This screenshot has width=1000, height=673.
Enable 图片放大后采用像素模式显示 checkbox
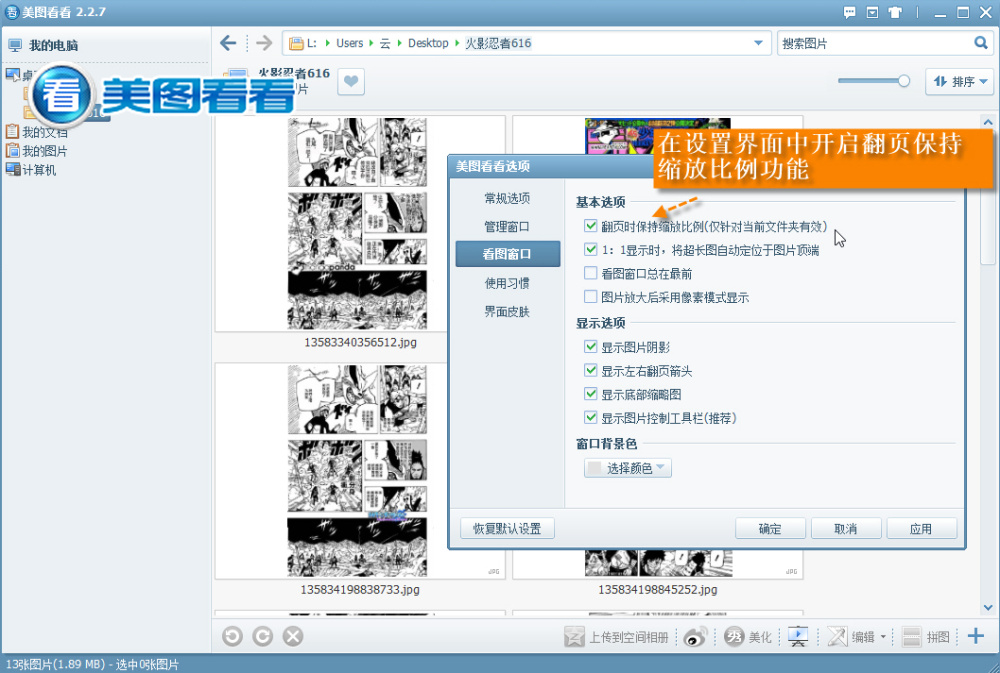[591, 297]
